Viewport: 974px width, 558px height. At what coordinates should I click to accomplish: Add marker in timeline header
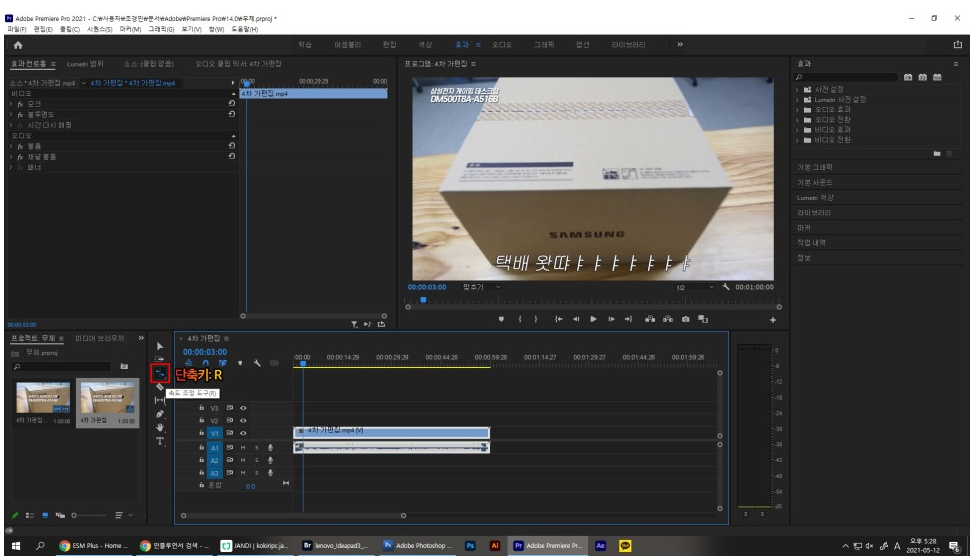click(240, 363)
